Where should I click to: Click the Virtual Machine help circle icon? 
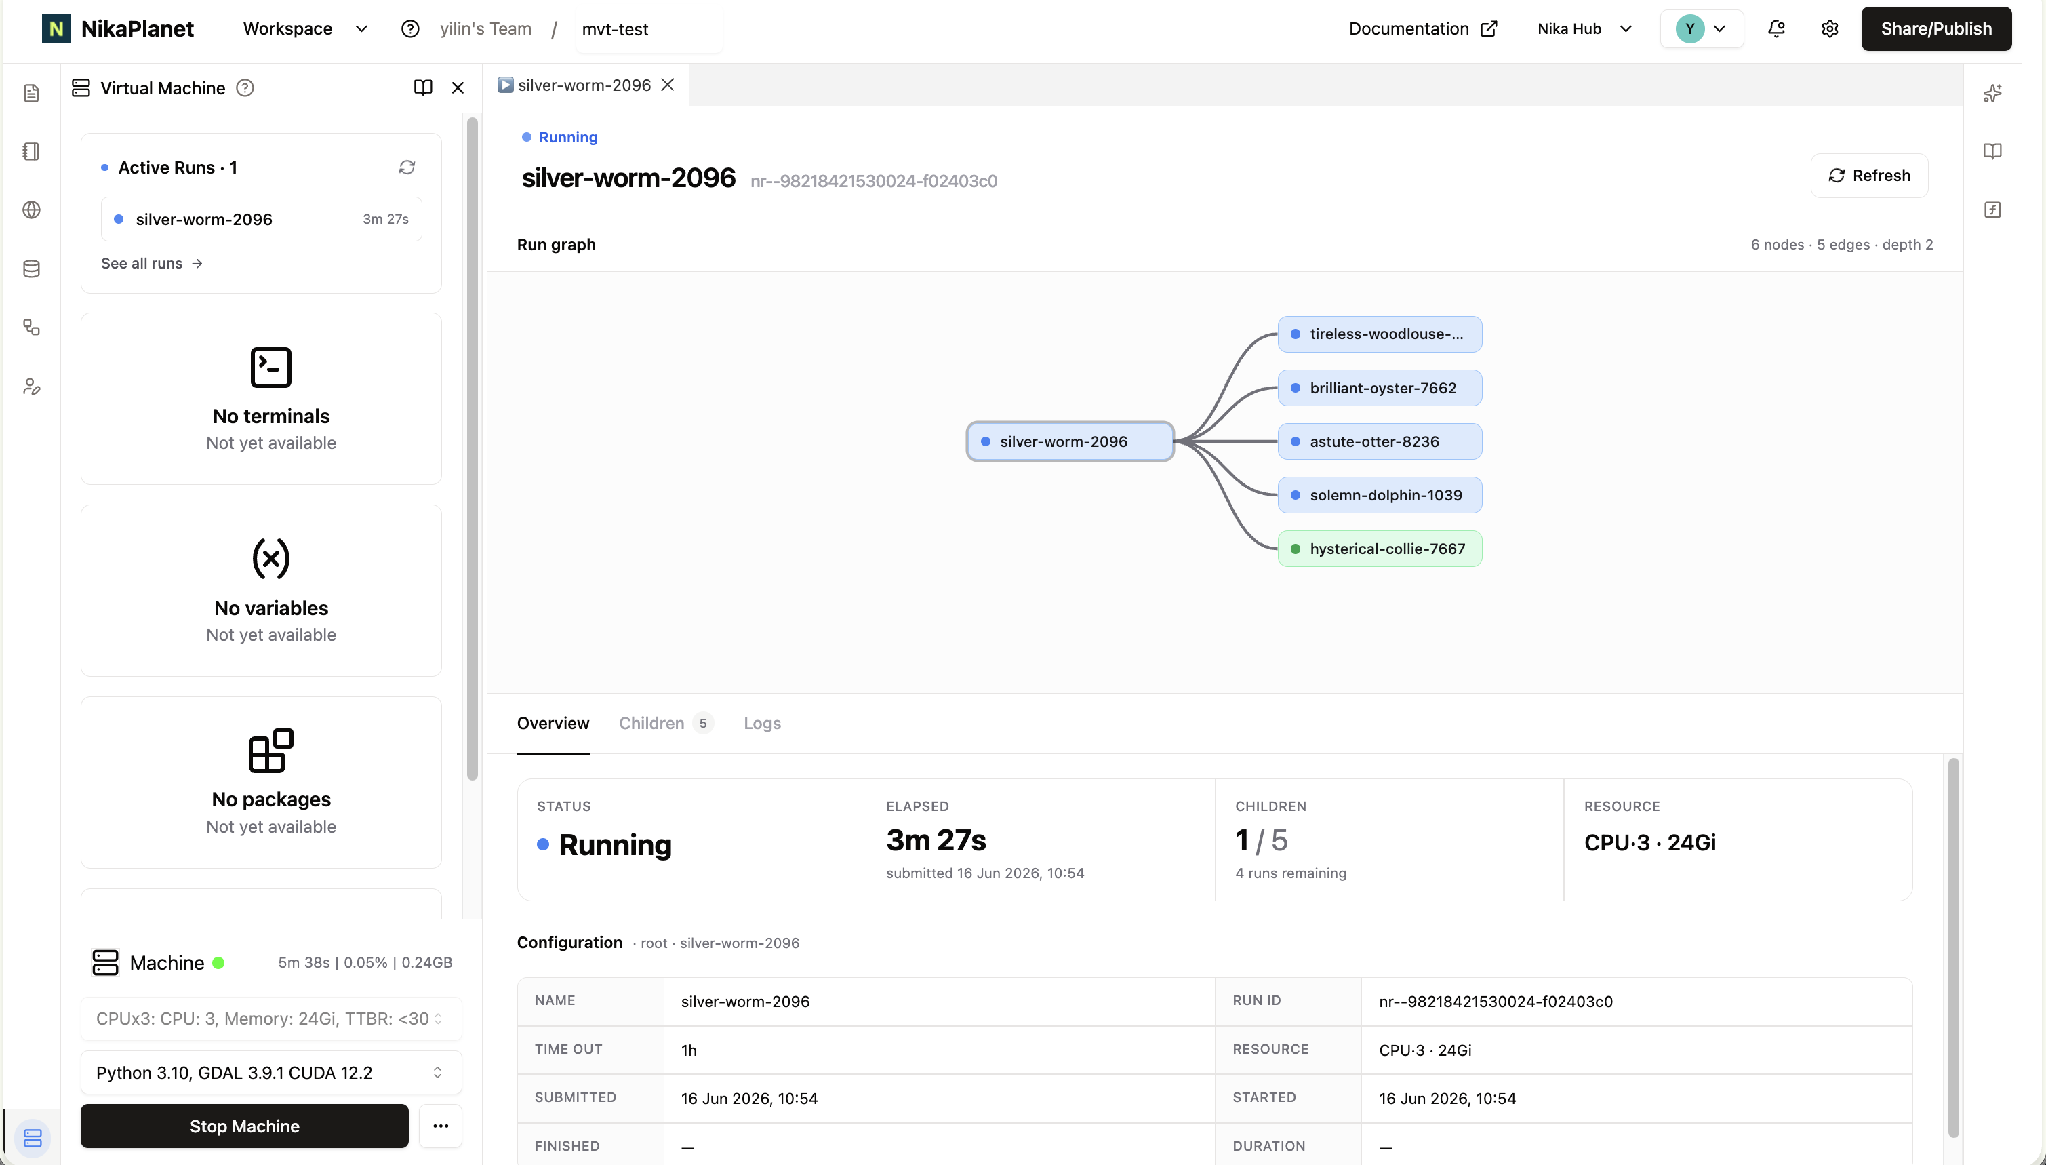pyautogui.click(x=245, y=88)
